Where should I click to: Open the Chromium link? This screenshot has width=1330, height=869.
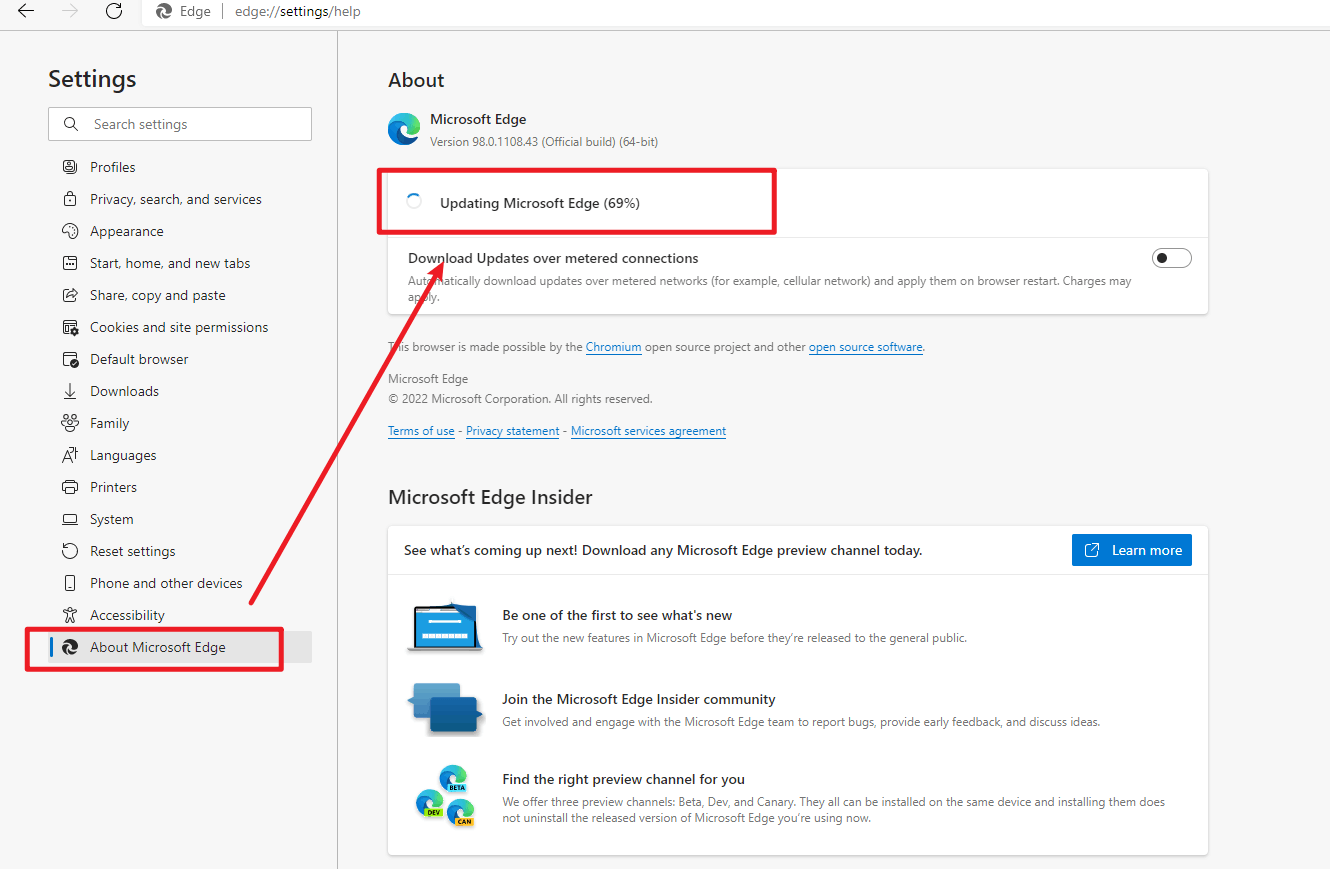click(x=614, y=347)
